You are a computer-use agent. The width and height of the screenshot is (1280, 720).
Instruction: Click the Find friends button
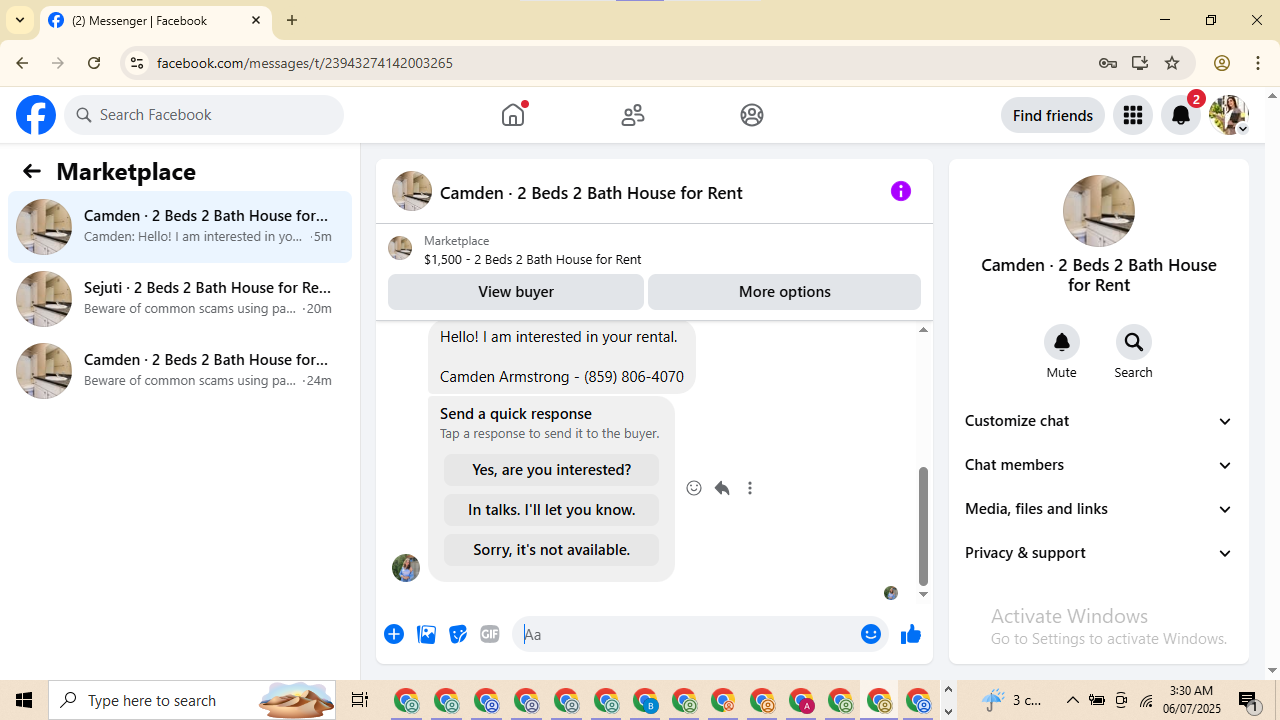pos(1053,115)
